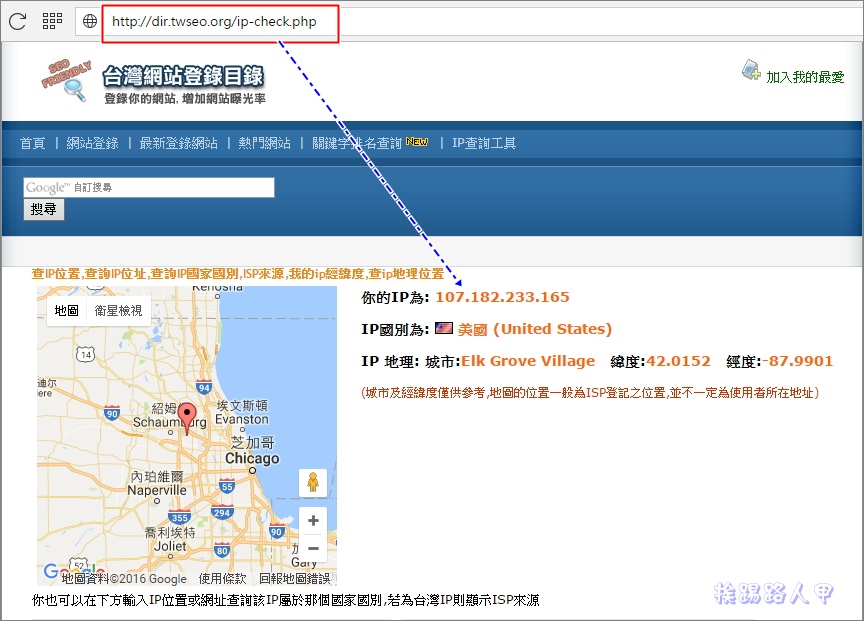Go to 首頁 in the navigation bar
The width and height of the screenshot is (864, 621).
33,143
